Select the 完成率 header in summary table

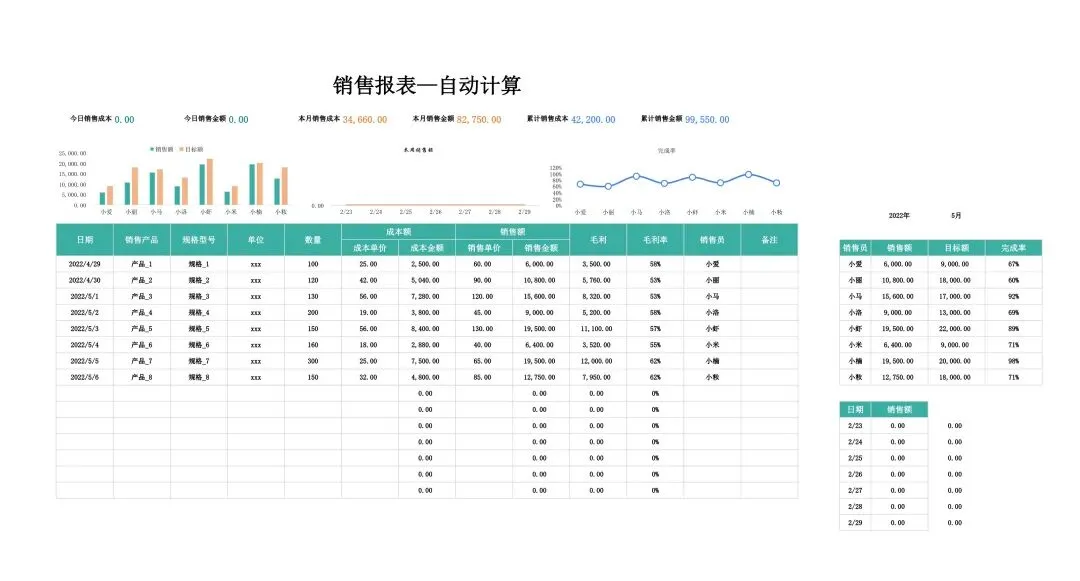click(1013, 248)
